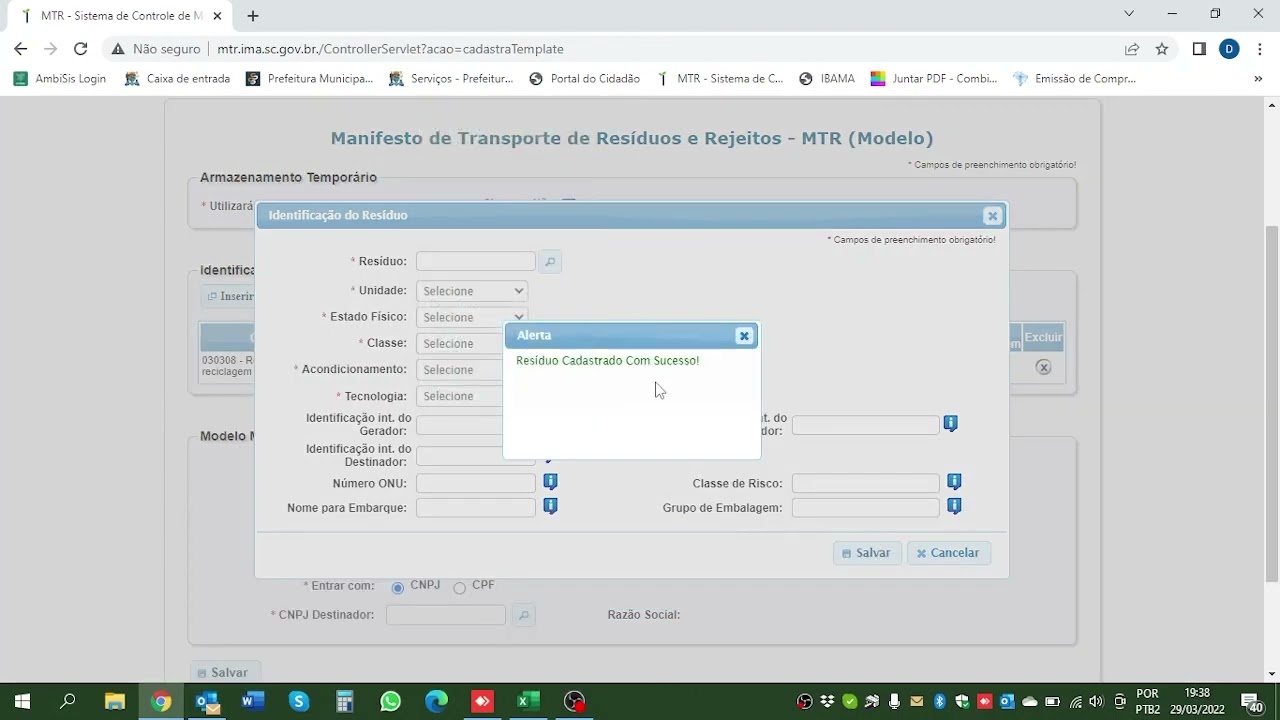The image size is (1280, 720).
Task: Click the address bar URL
Action: 390,49
